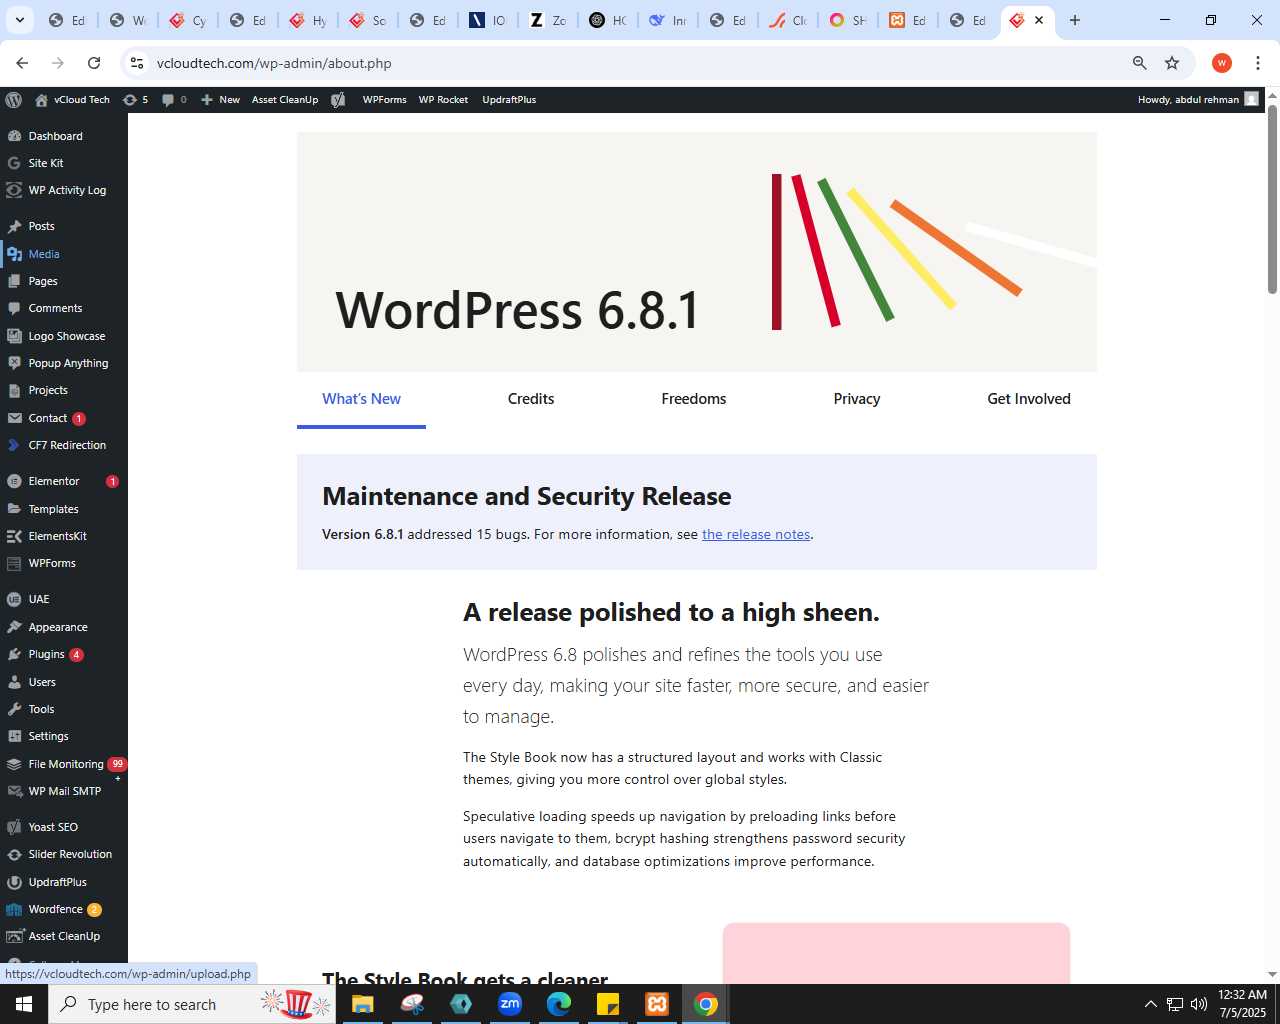Screen dimensions: 1280x1024
Task: Open Asset CleanUp in sidebar
Action: pos(64,936)
